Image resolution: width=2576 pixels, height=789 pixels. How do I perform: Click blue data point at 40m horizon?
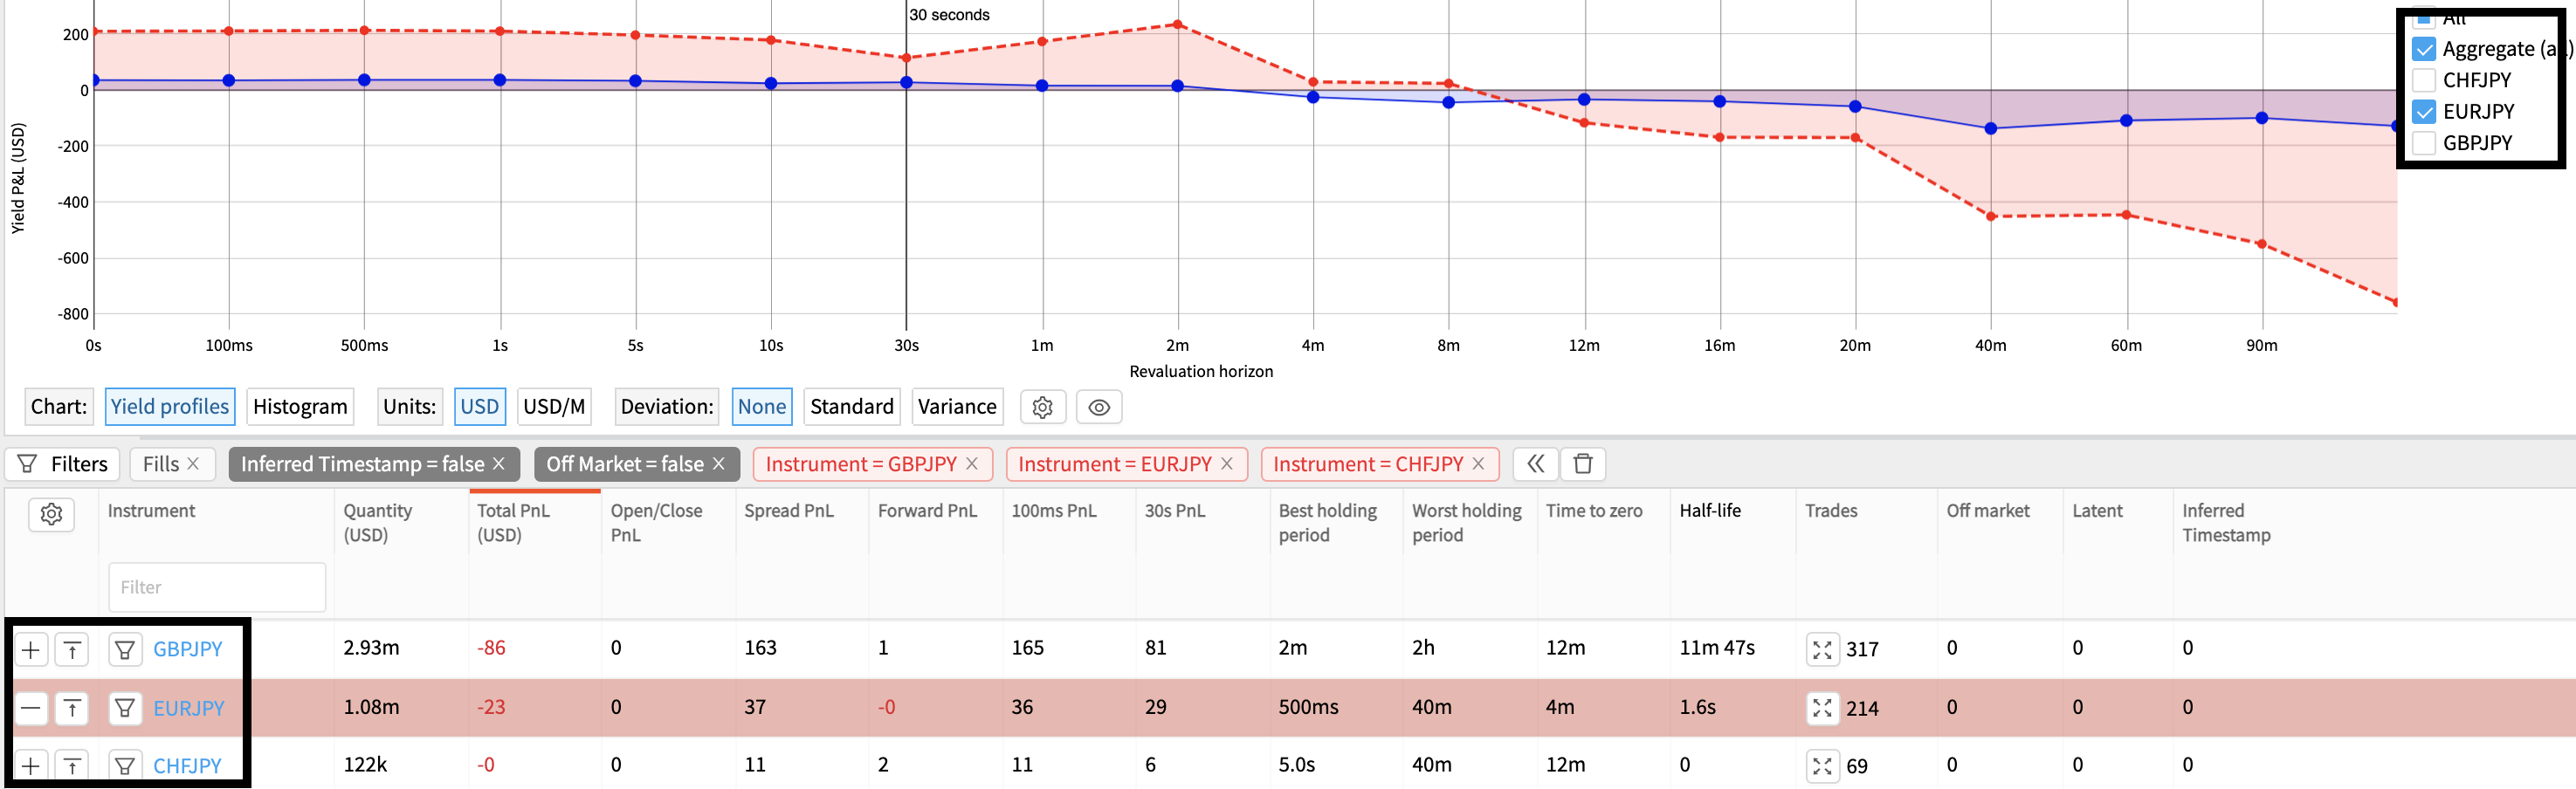click(x=1991, y=129)
